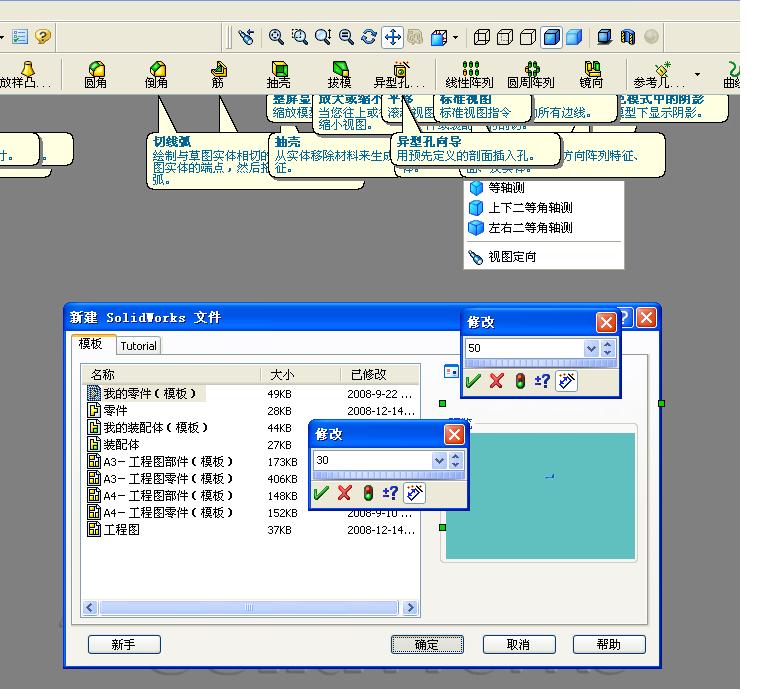The height and width of the screenshot is (694, 760).
Task: Click the value field showing 50
Action: (524, 348)
